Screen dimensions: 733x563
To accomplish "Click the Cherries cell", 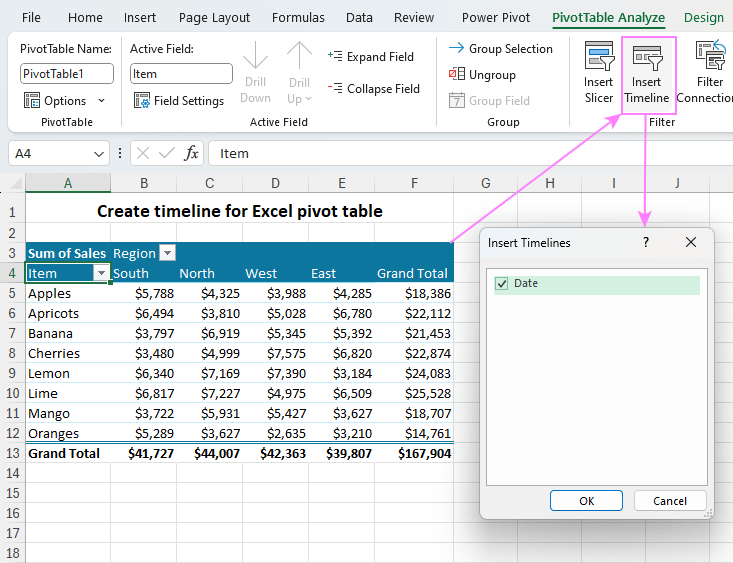I will pos(68,353).
